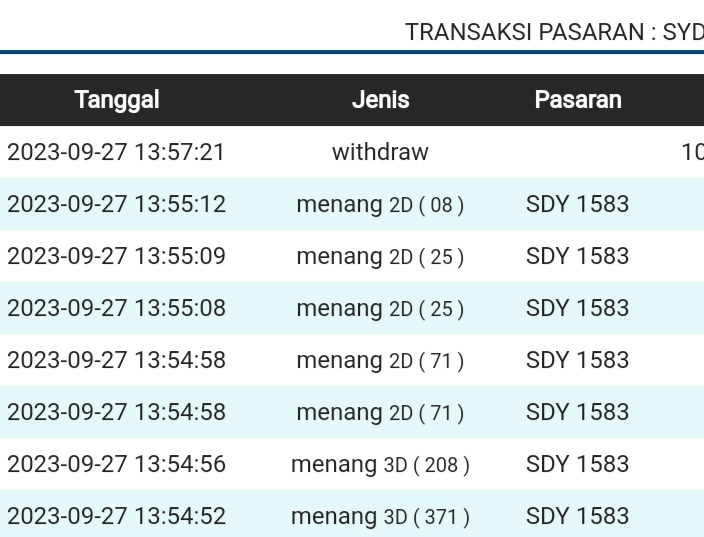The width and height of the screenshot is (704, 537).
Task: Click SDY 1583 in the 13:55:12 row
Action: [577, 204]
